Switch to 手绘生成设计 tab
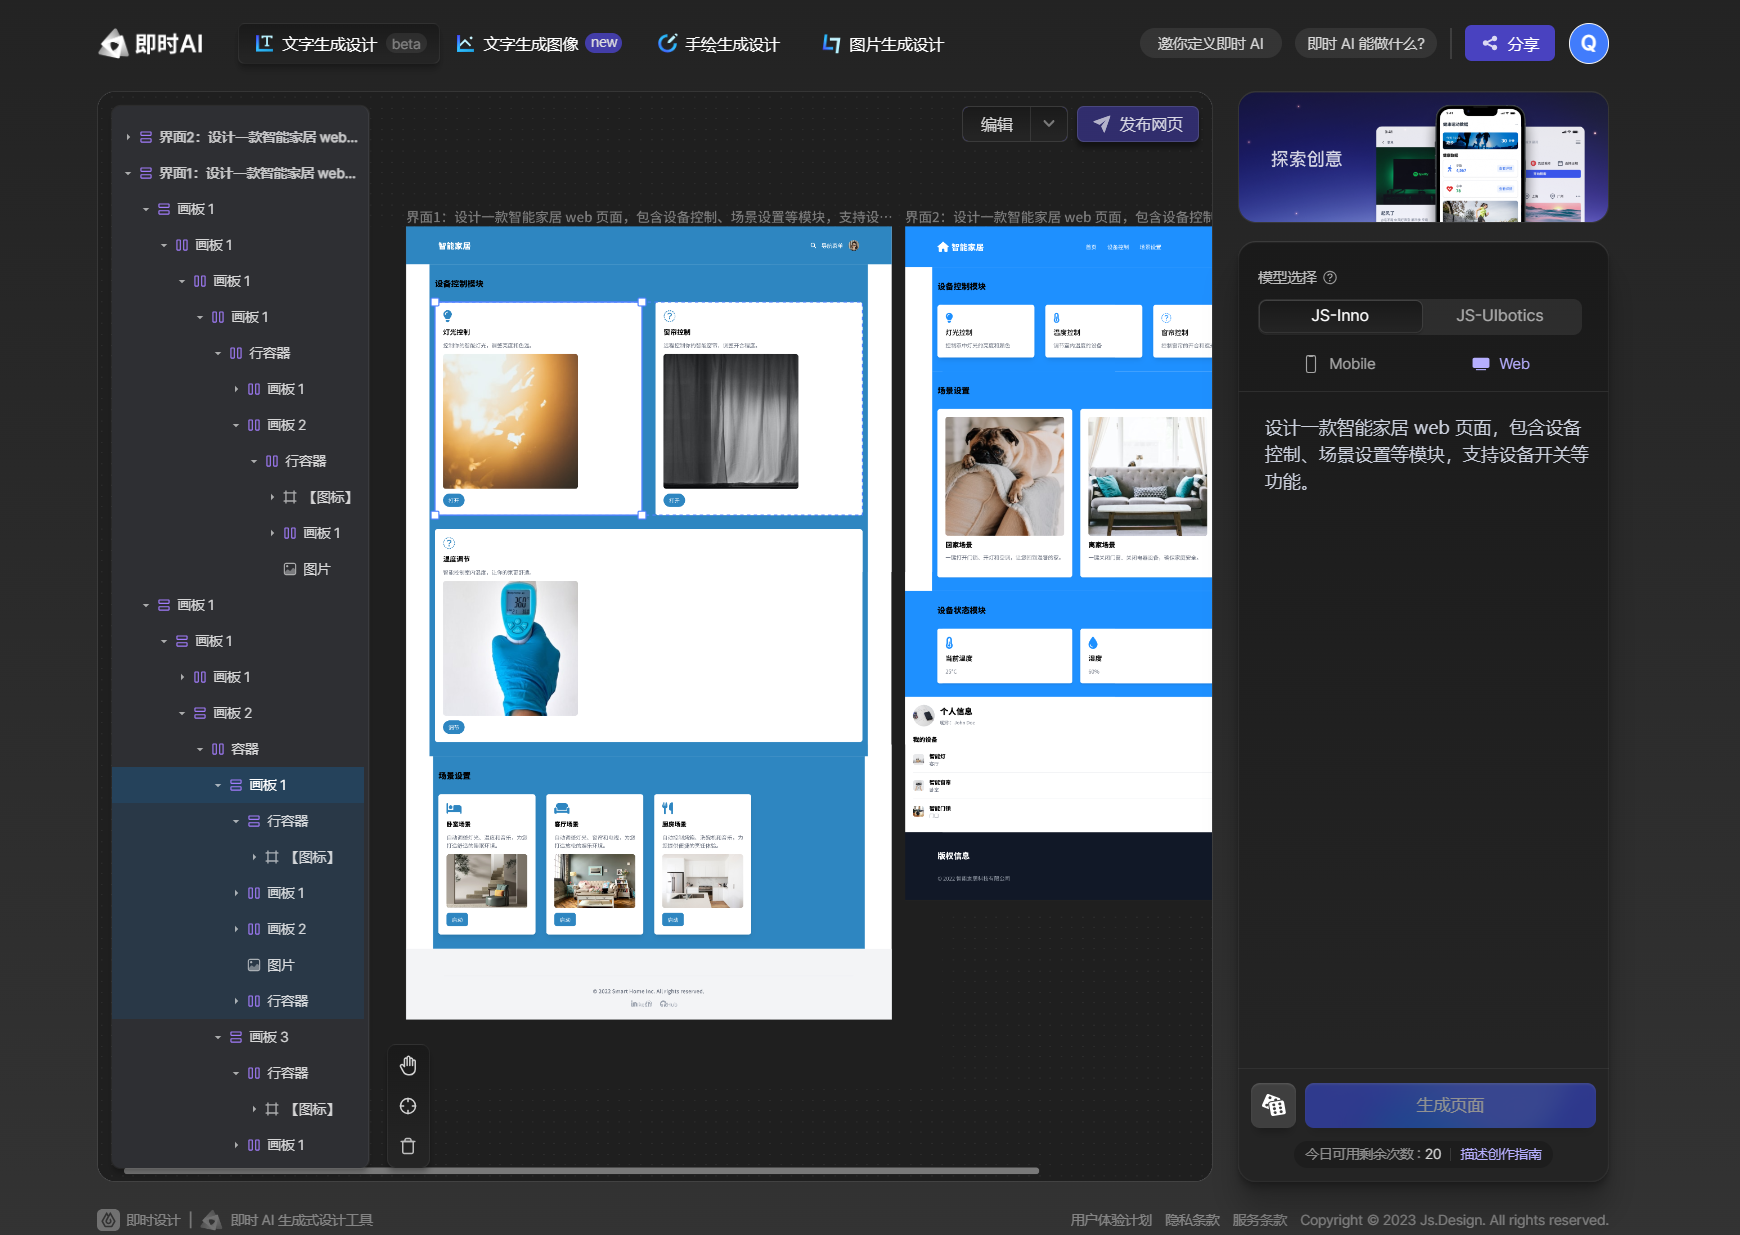 tap(718, 44)
